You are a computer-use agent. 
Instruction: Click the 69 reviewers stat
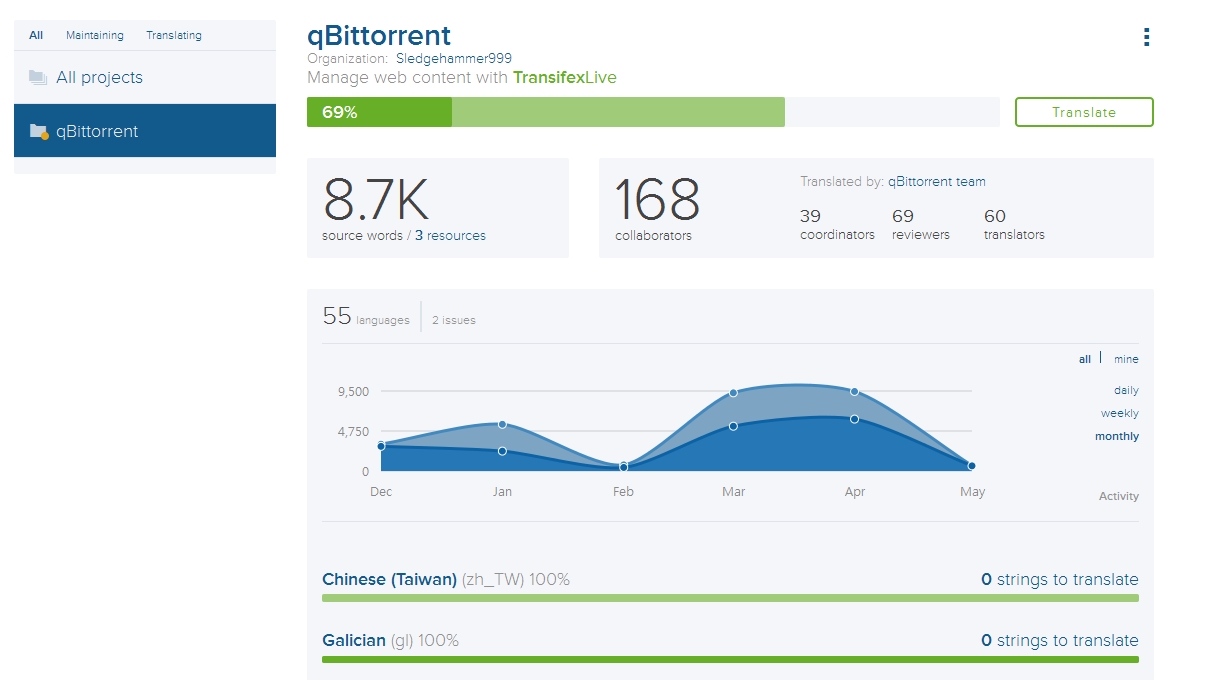point(921,224)
